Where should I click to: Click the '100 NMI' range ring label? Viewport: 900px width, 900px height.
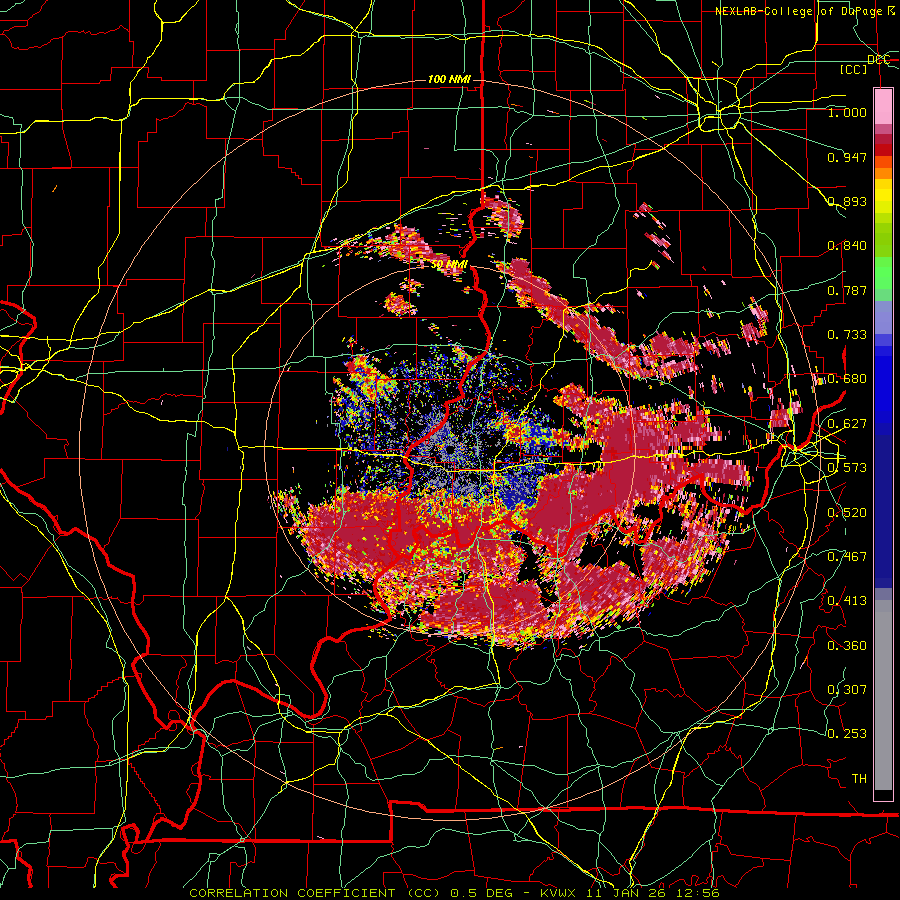[449, 79]
